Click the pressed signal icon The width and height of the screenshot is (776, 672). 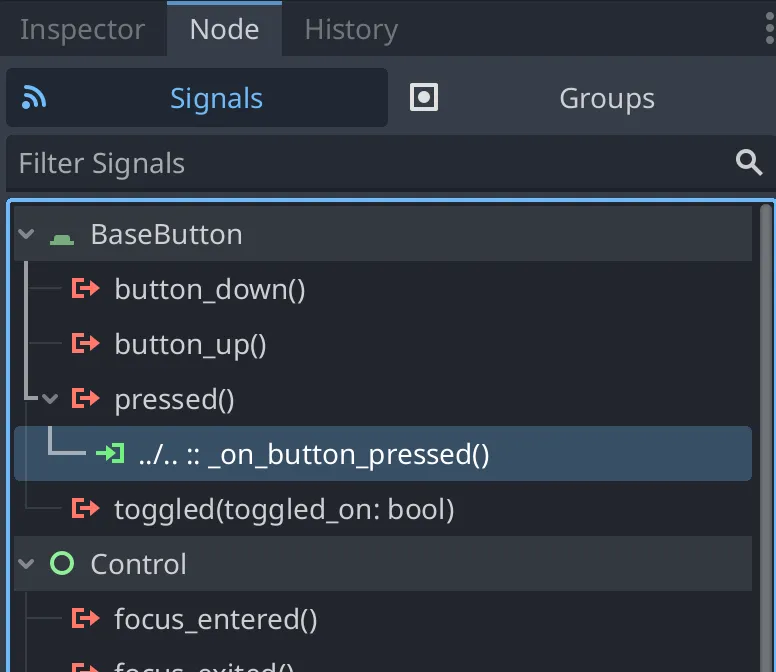[x=86, y=400]
